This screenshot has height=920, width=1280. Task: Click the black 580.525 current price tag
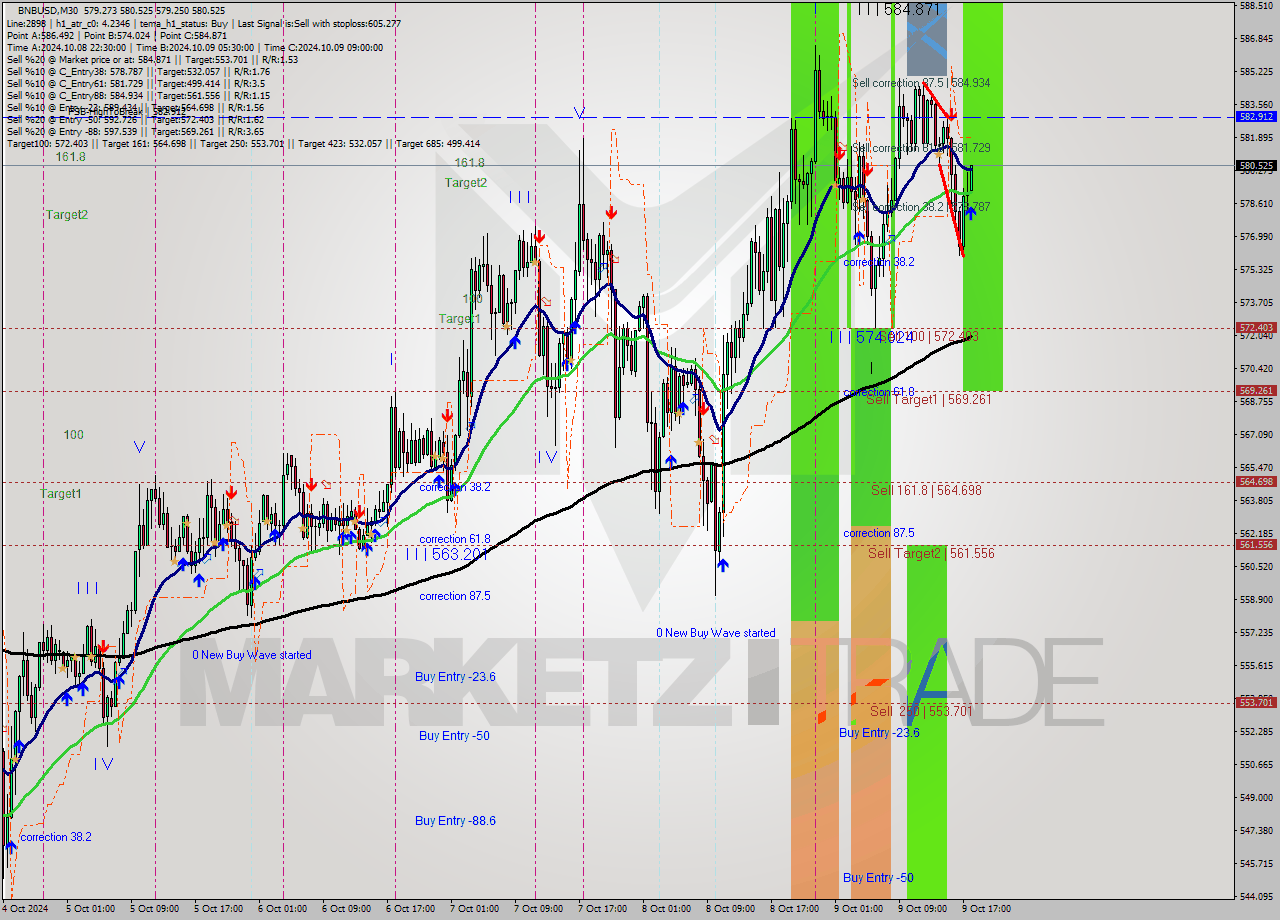point(1256,166)
